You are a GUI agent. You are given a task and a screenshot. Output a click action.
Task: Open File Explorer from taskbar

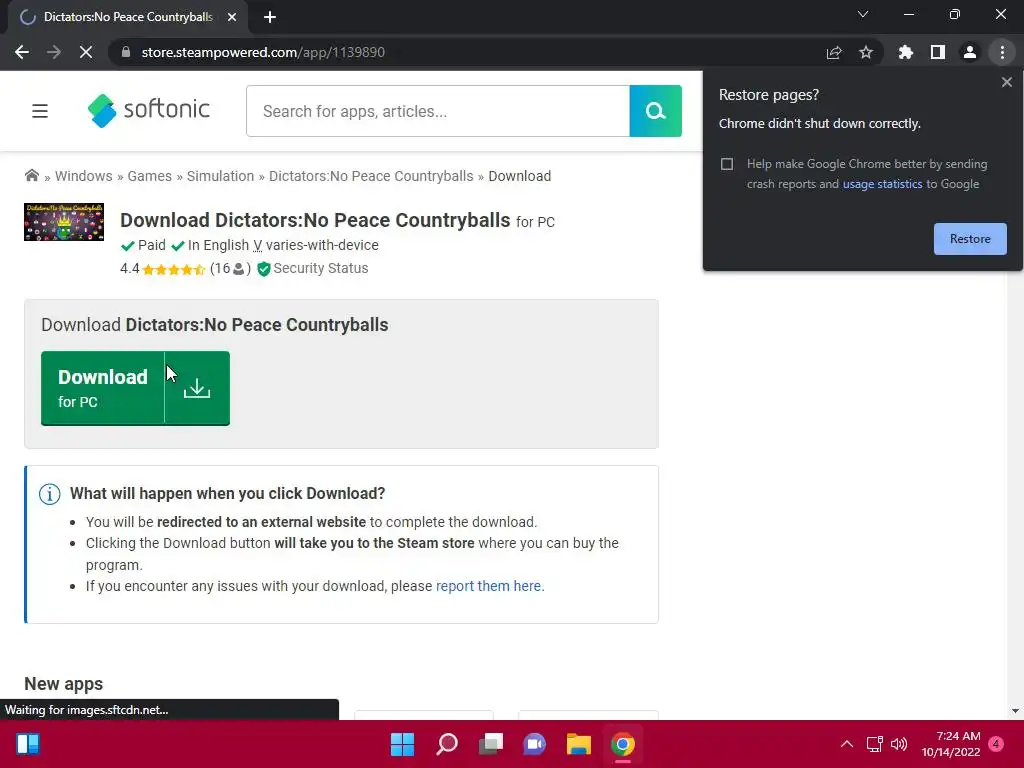[579, 744]
